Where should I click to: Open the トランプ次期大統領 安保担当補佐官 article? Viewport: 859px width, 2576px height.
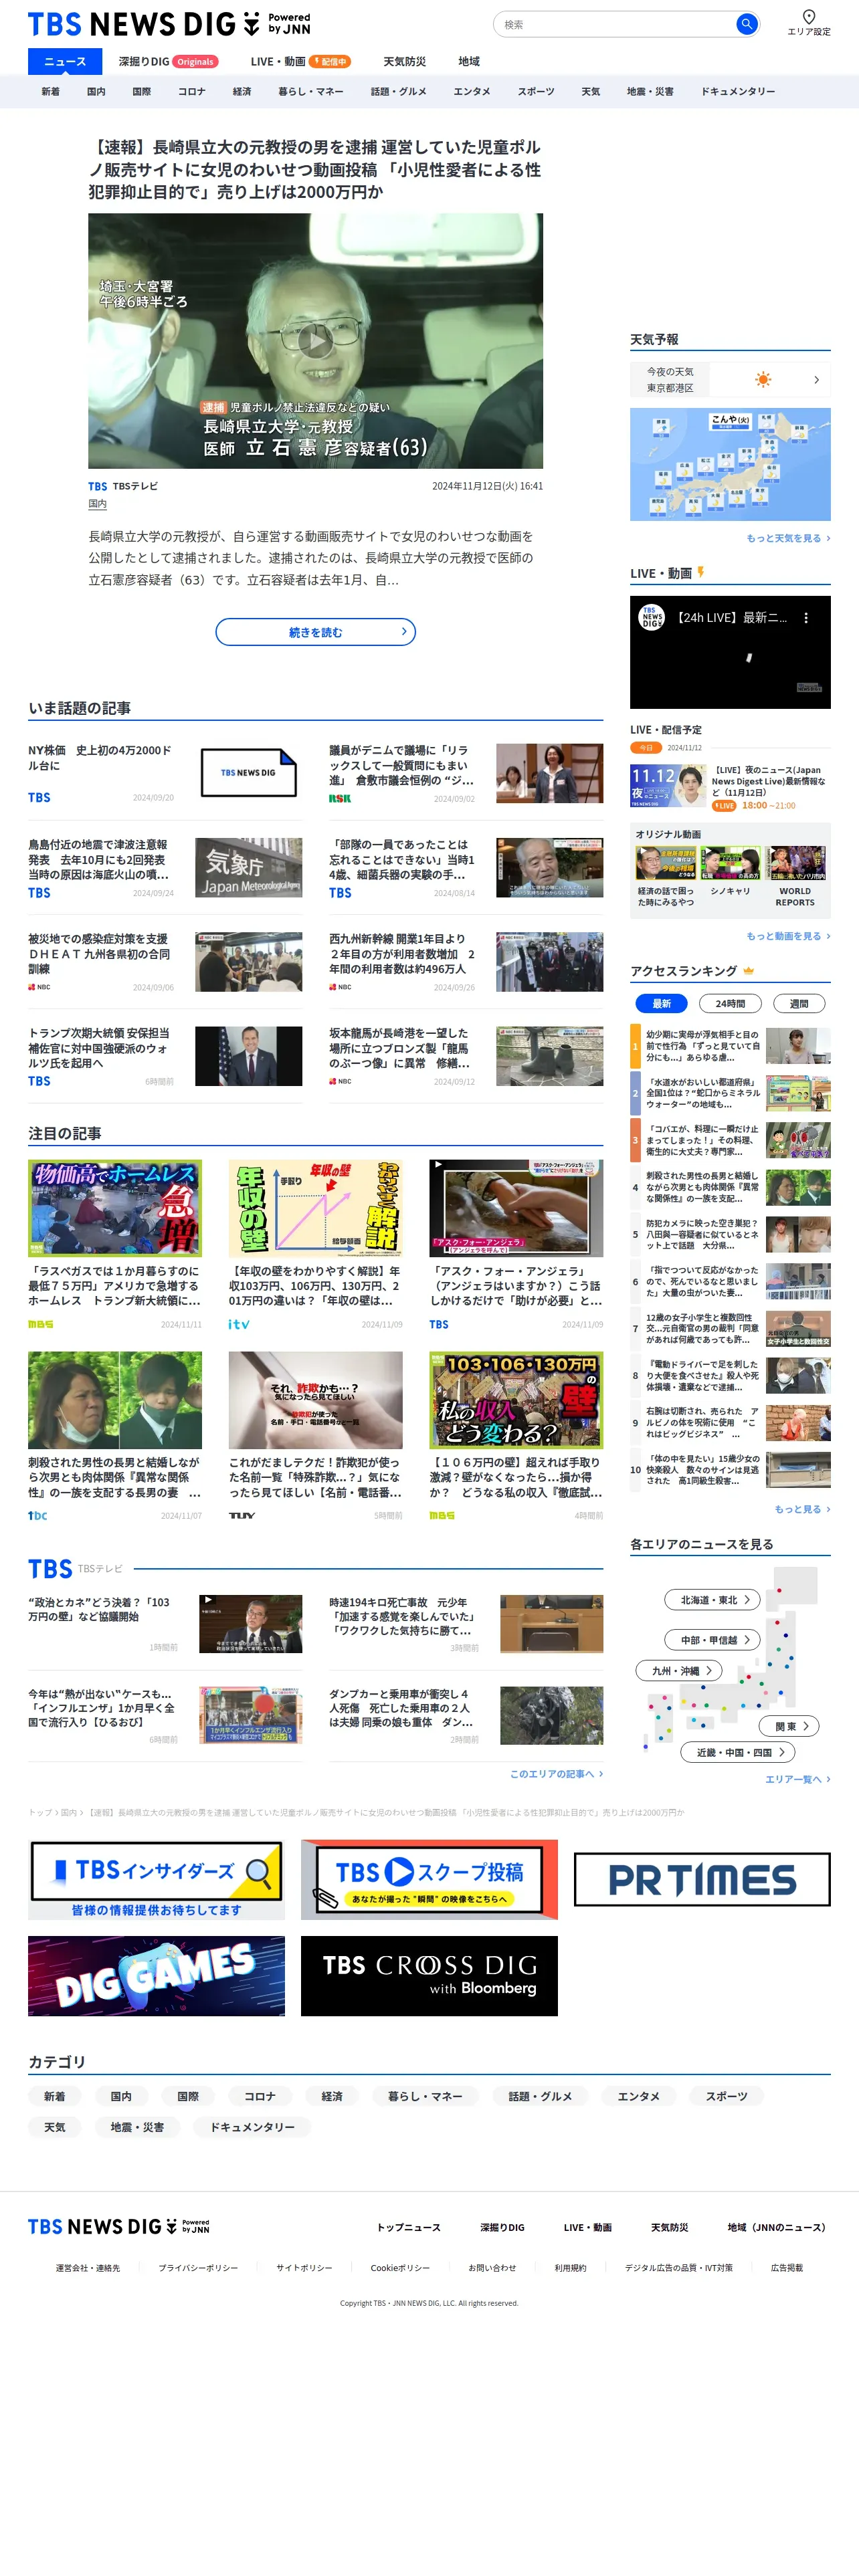(164, 1056)
